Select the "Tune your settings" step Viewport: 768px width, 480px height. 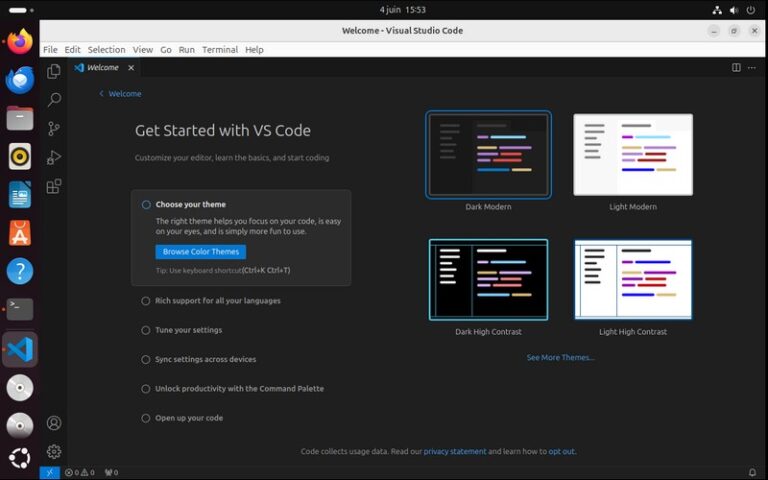[x=188, y=330]
